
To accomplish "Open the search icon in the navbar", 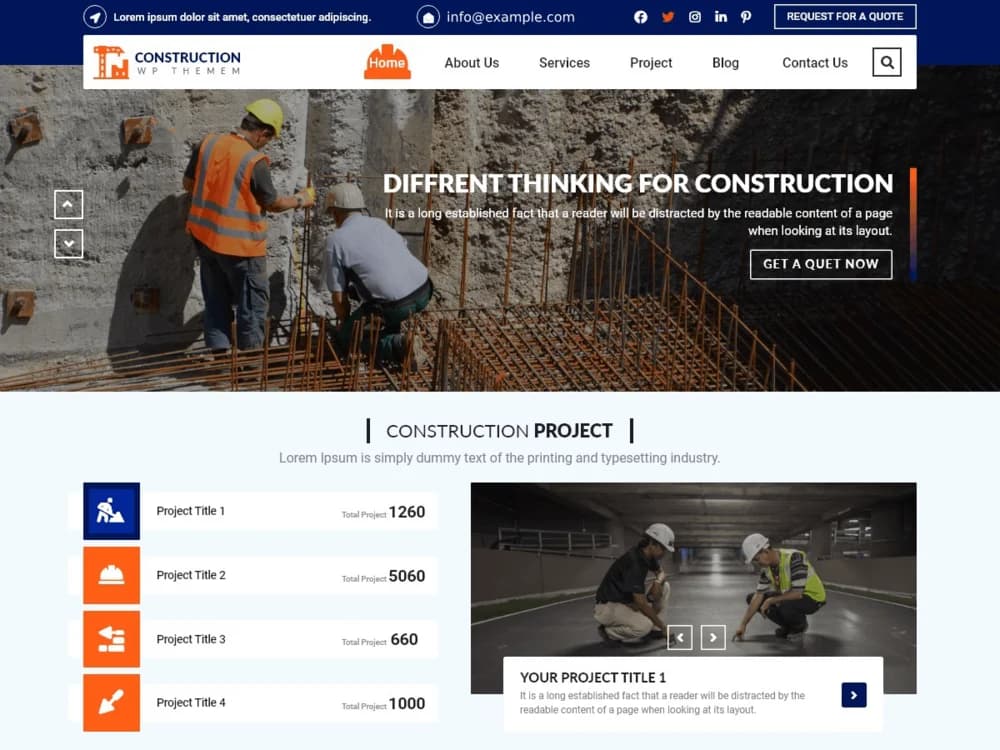I will pyautogui.click(x=886, y=61).
